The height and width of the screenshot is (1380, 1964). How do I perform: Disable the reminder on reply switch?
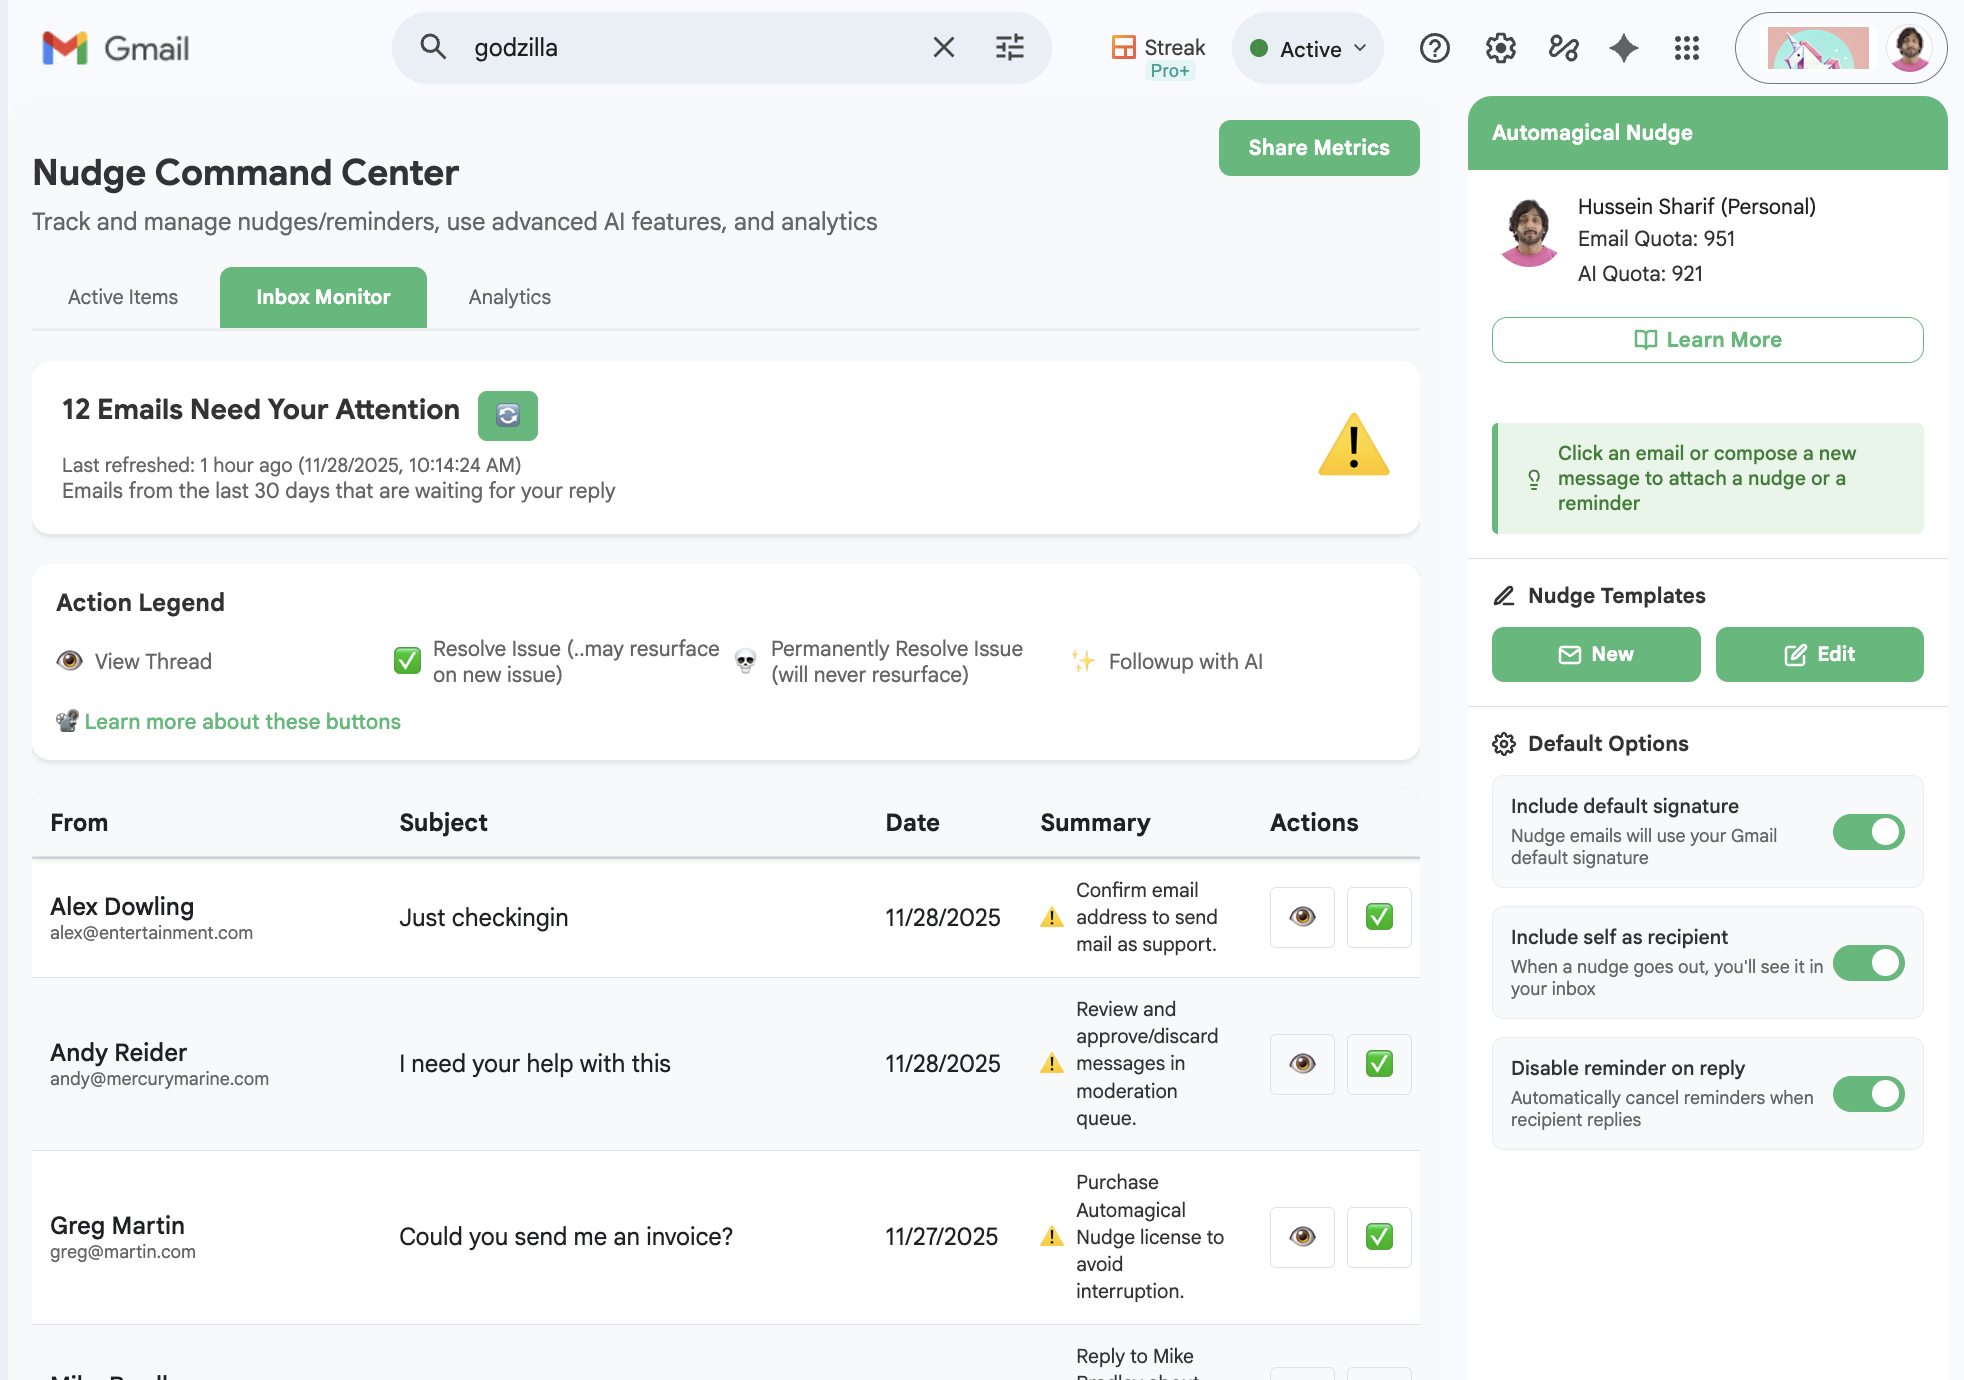1868,1094
